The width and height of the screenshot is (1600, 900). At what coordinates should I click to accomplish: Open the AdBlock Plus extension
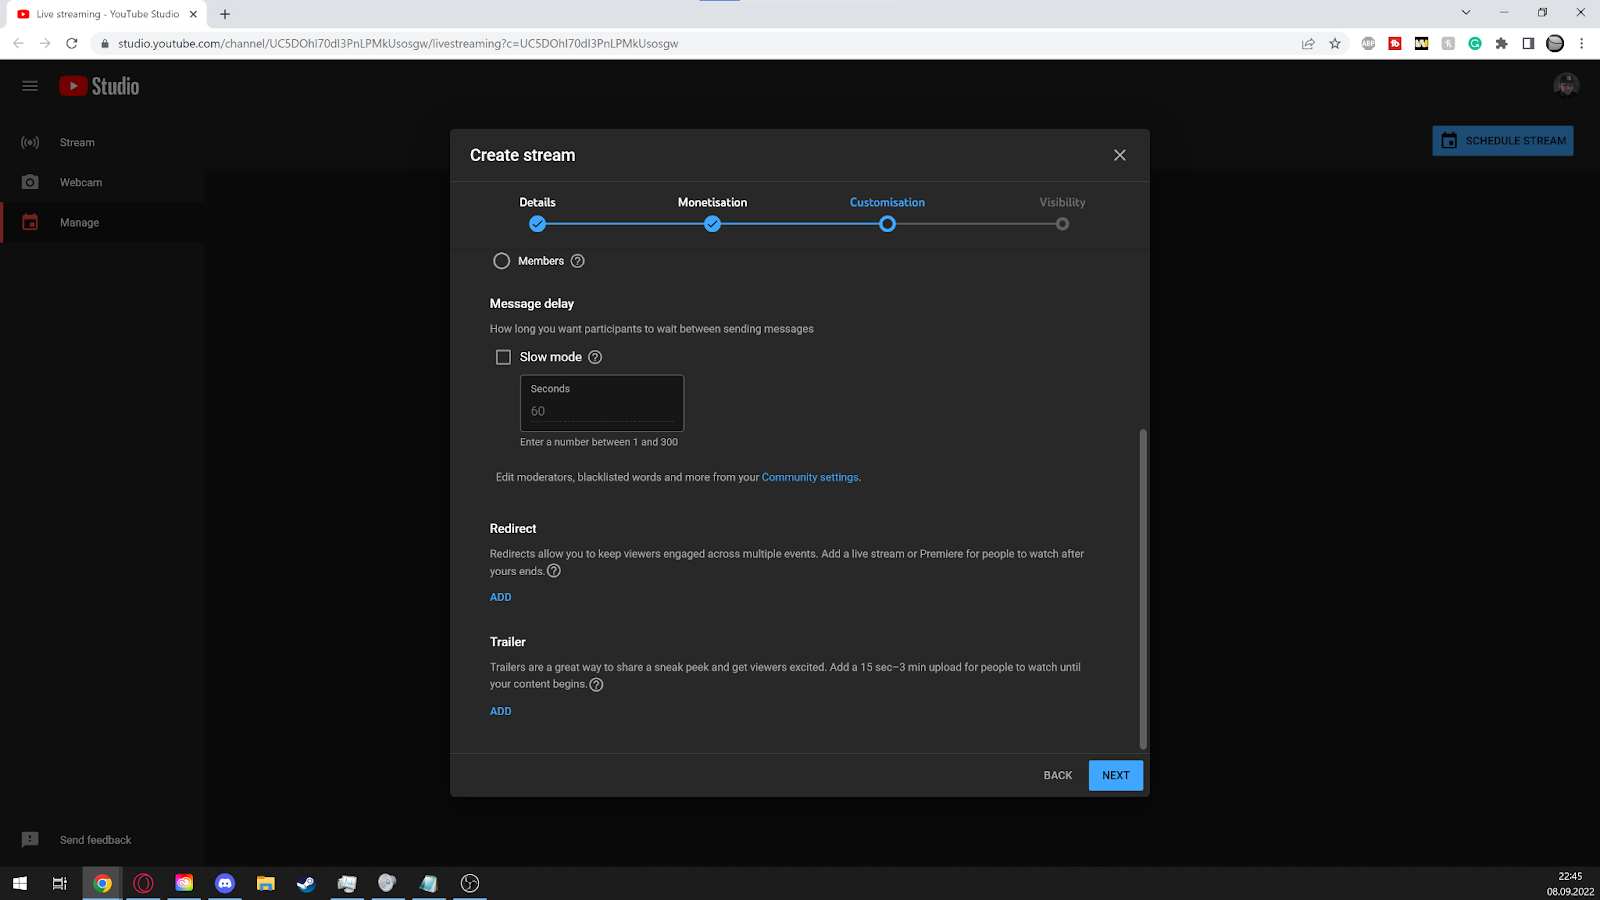1368,43
